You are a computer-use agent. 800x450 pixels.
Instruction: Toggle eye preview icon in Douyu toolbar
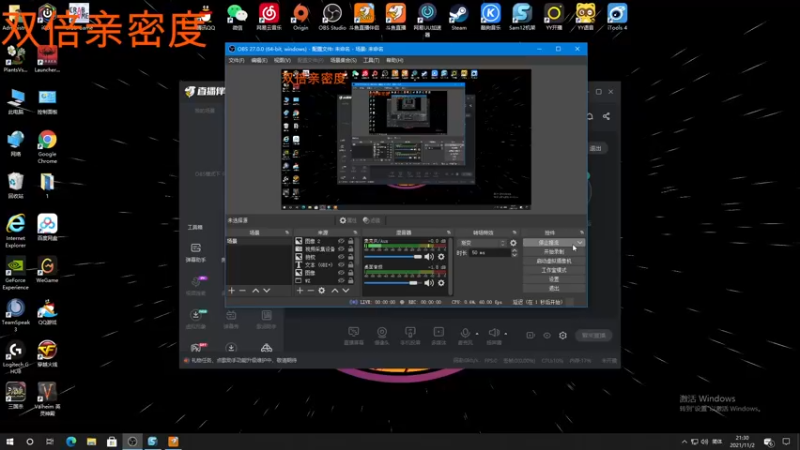(547, 335)
